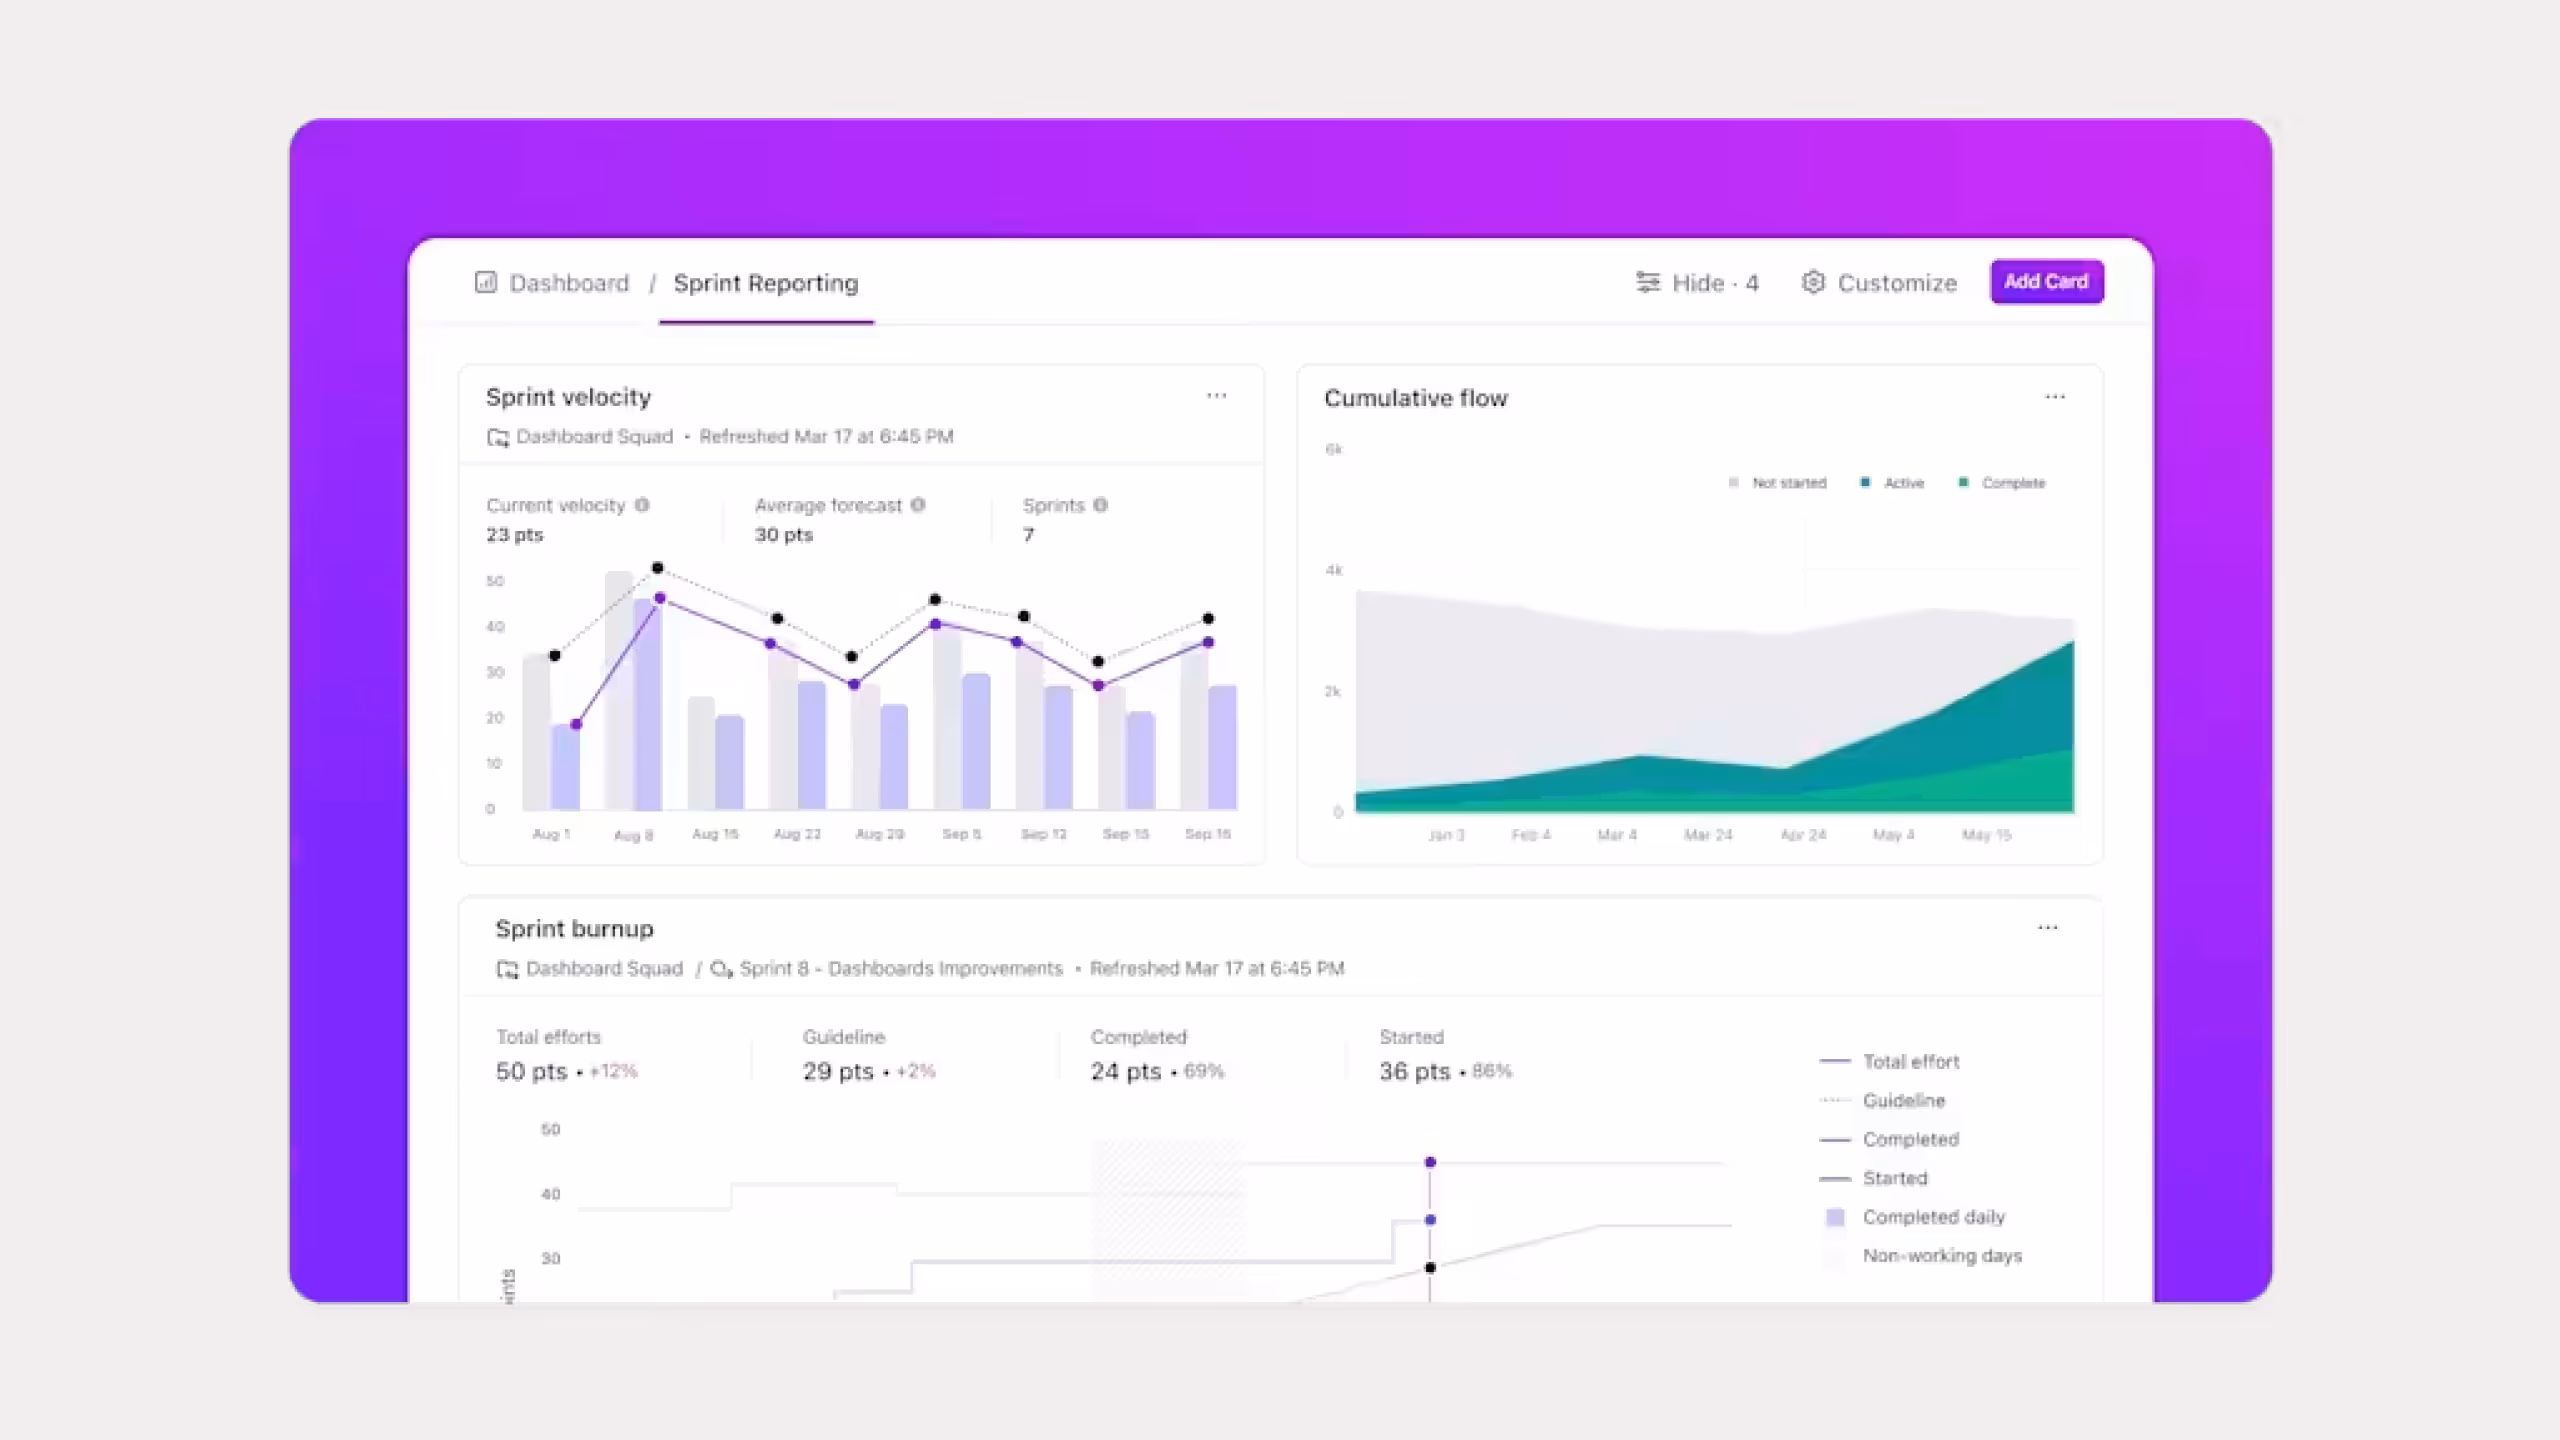Click the Customize gear icon
Viewport: 2560px width, 1440px height.
pyautogui.click(x=1813, y=283)
